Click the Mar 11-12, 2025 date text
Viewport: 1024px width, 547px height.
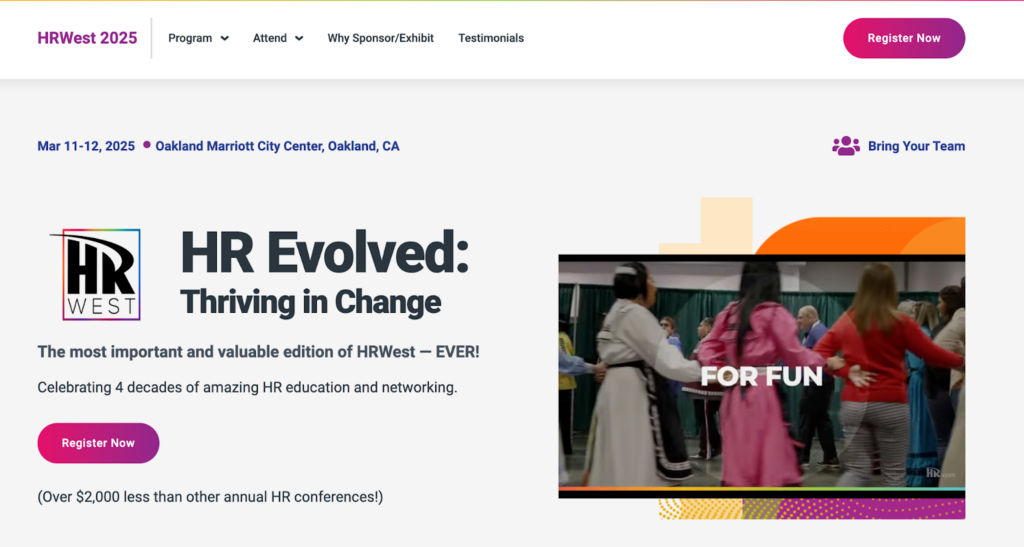click(x=86, y=146)
